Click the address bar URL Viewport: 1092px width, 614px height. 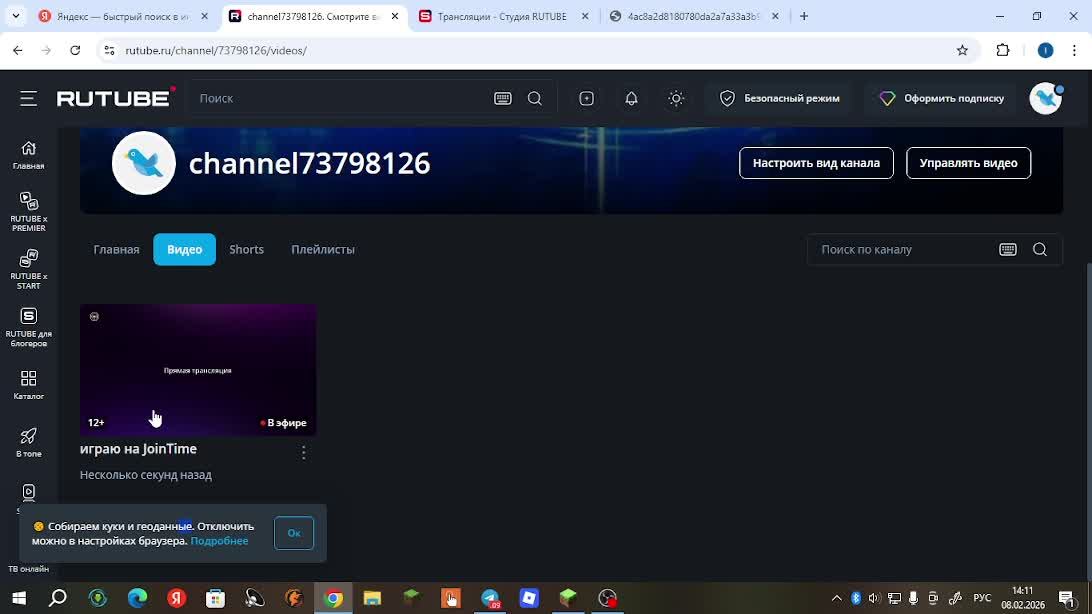216,50
